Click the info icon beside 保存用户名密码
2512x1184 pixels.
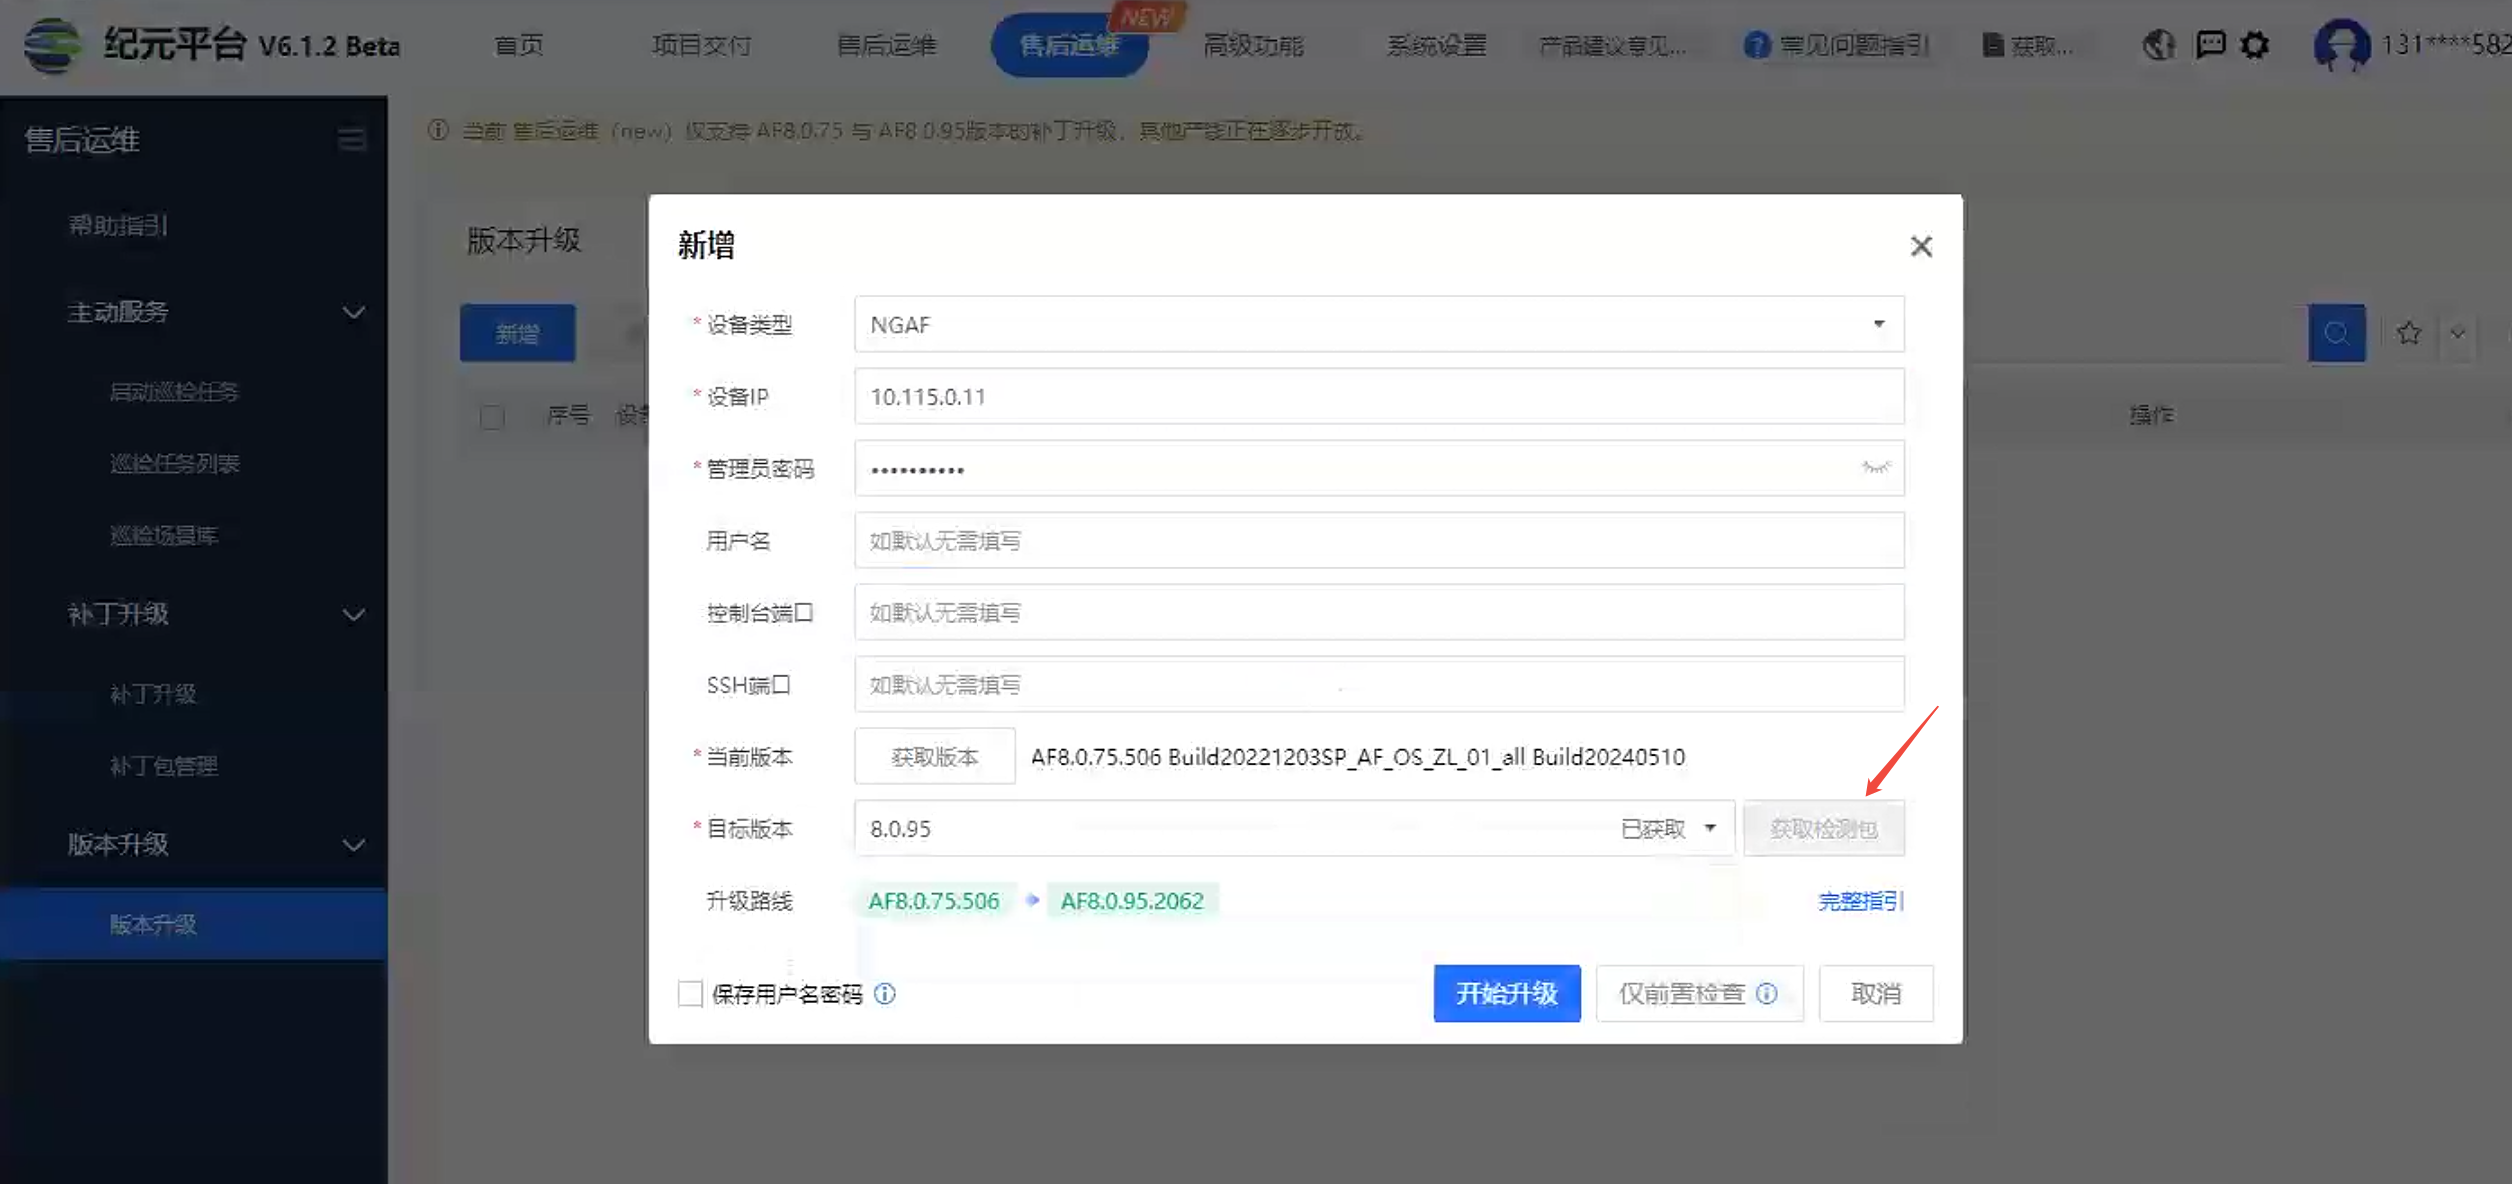[885, 993]
